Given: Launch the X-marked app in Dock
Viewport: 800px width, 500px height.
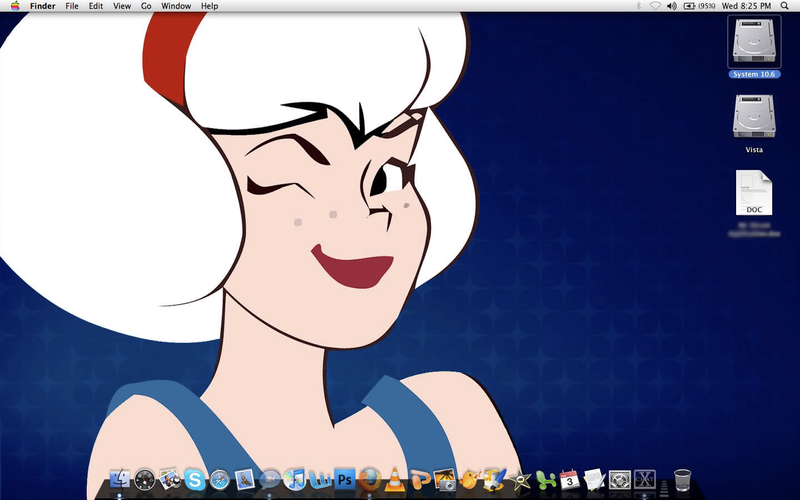Looking at the screenshot, I should [x=644, y=480].
